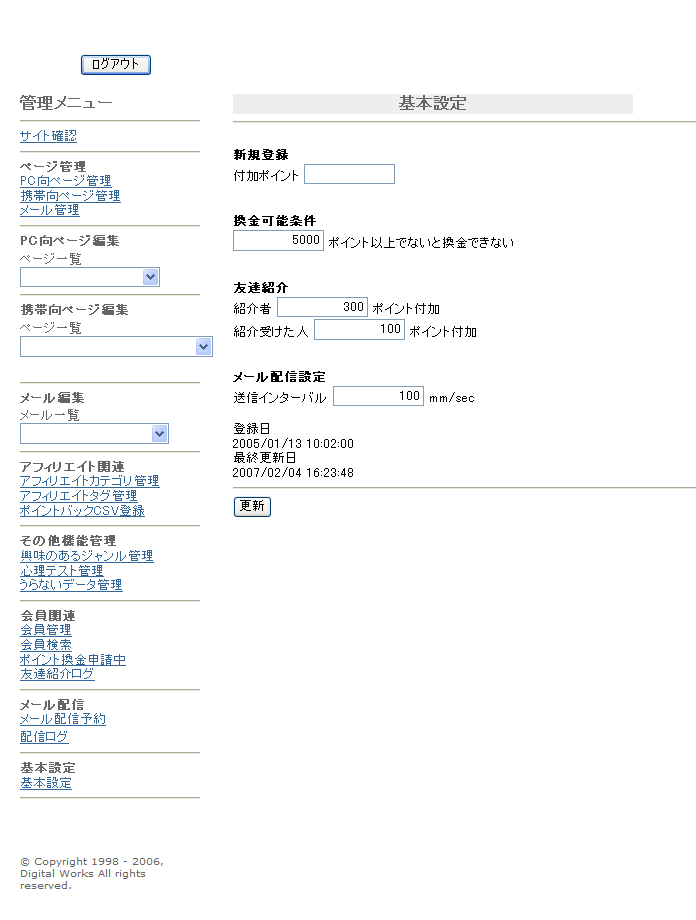Open アフィリエイトカテゴリ管理 link
Image resolution: width=696 pixels, height=920 pixels.
pyautogui.click(x=89, y=481)
